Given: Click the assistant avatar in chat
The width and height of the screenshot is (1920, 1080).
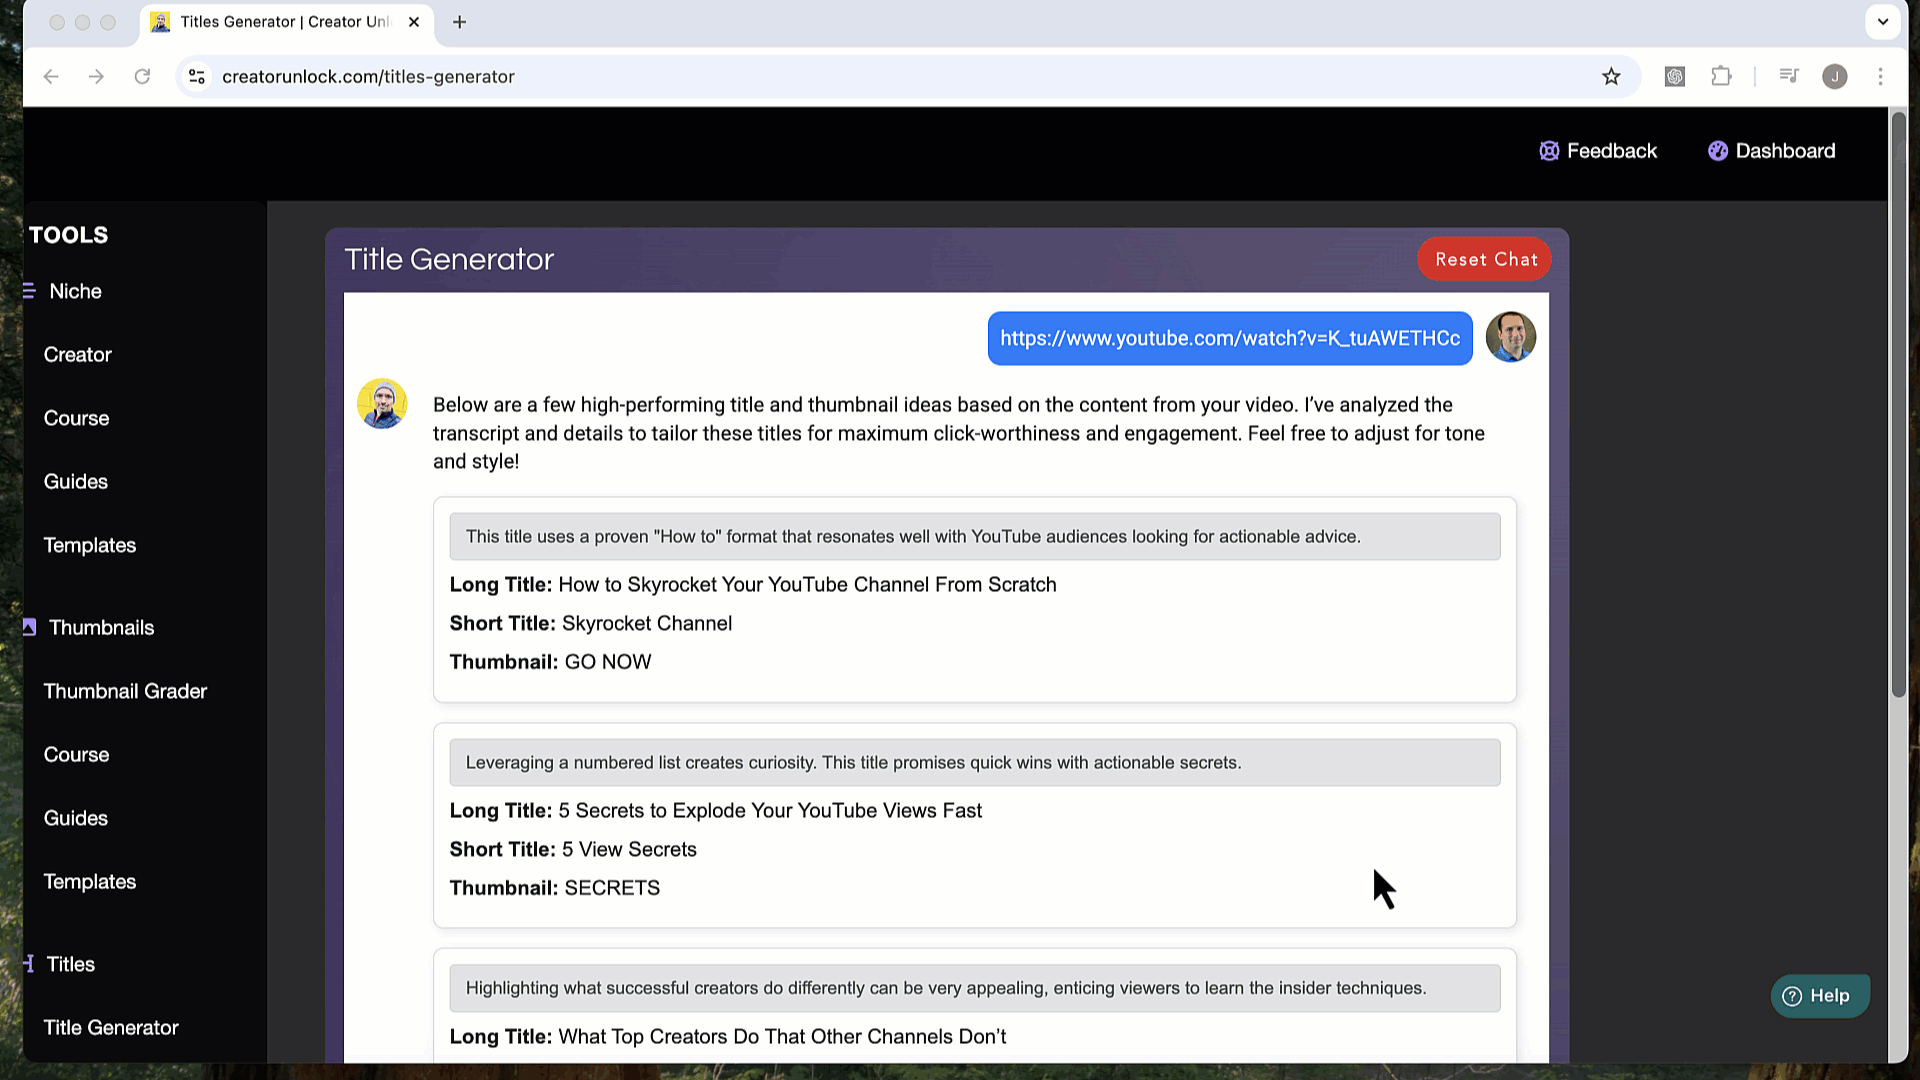Looking at the screenshot, I should pyautogui.click(x=382, y=404).
